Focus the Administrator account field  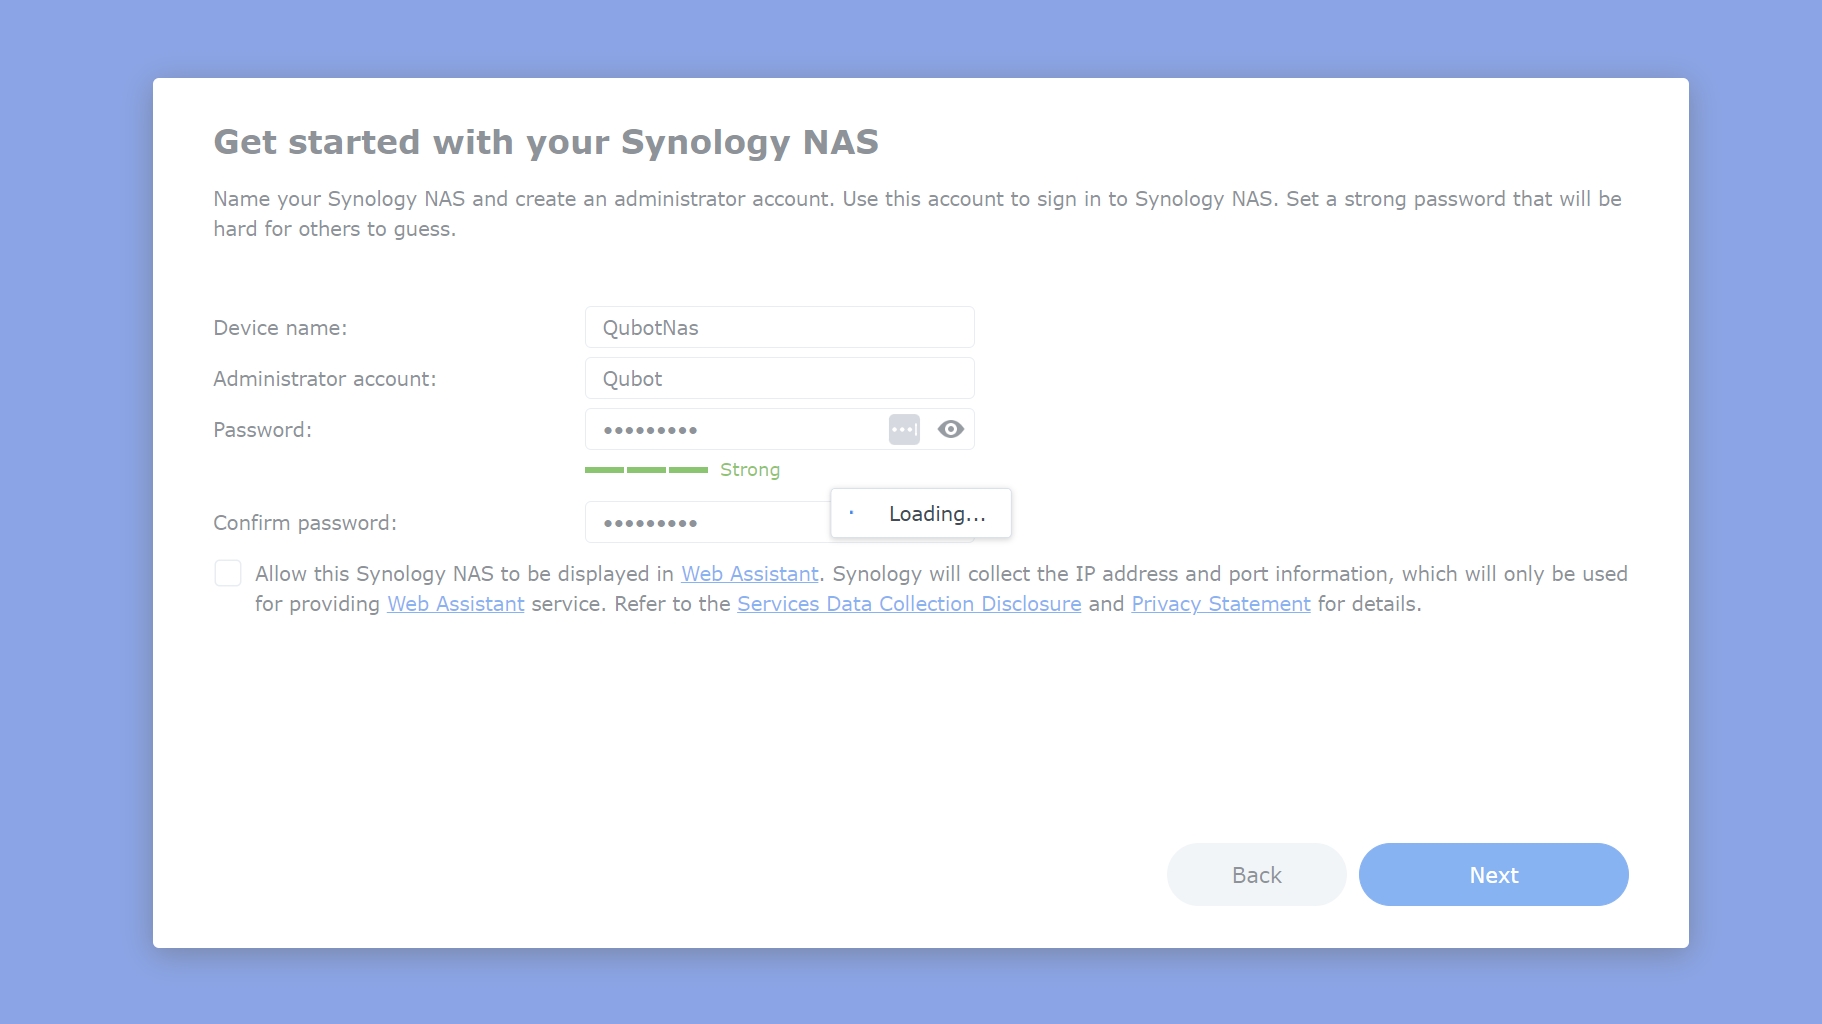780,378
